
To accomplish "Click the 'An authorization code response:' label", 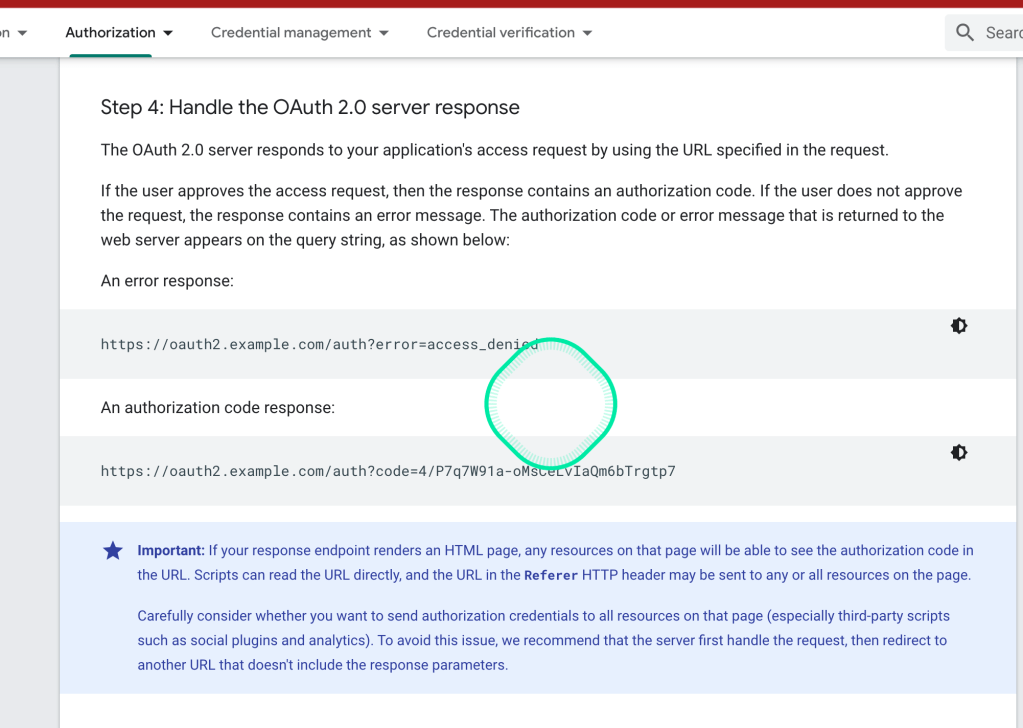I will point(217,408).
